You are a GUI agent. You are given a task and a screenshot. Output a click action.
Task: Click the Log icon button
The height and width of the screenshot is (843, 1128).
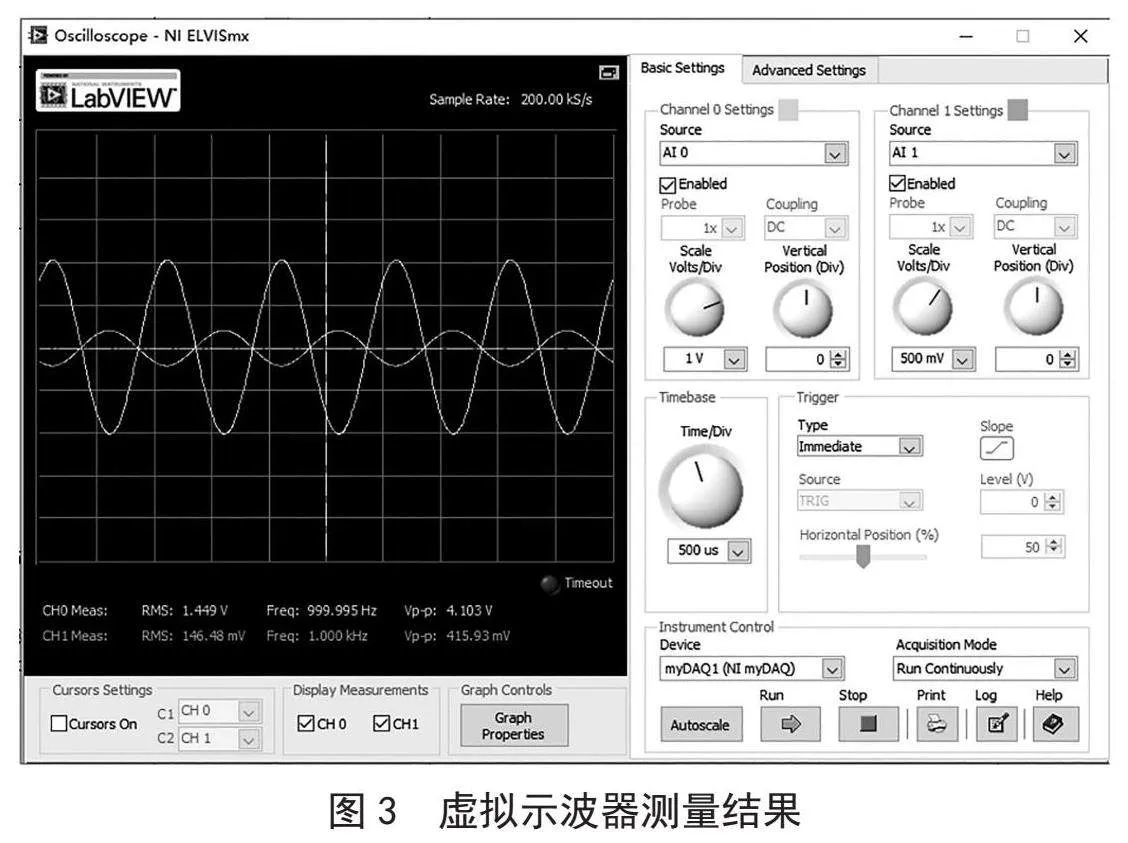(x=996, y=724)
